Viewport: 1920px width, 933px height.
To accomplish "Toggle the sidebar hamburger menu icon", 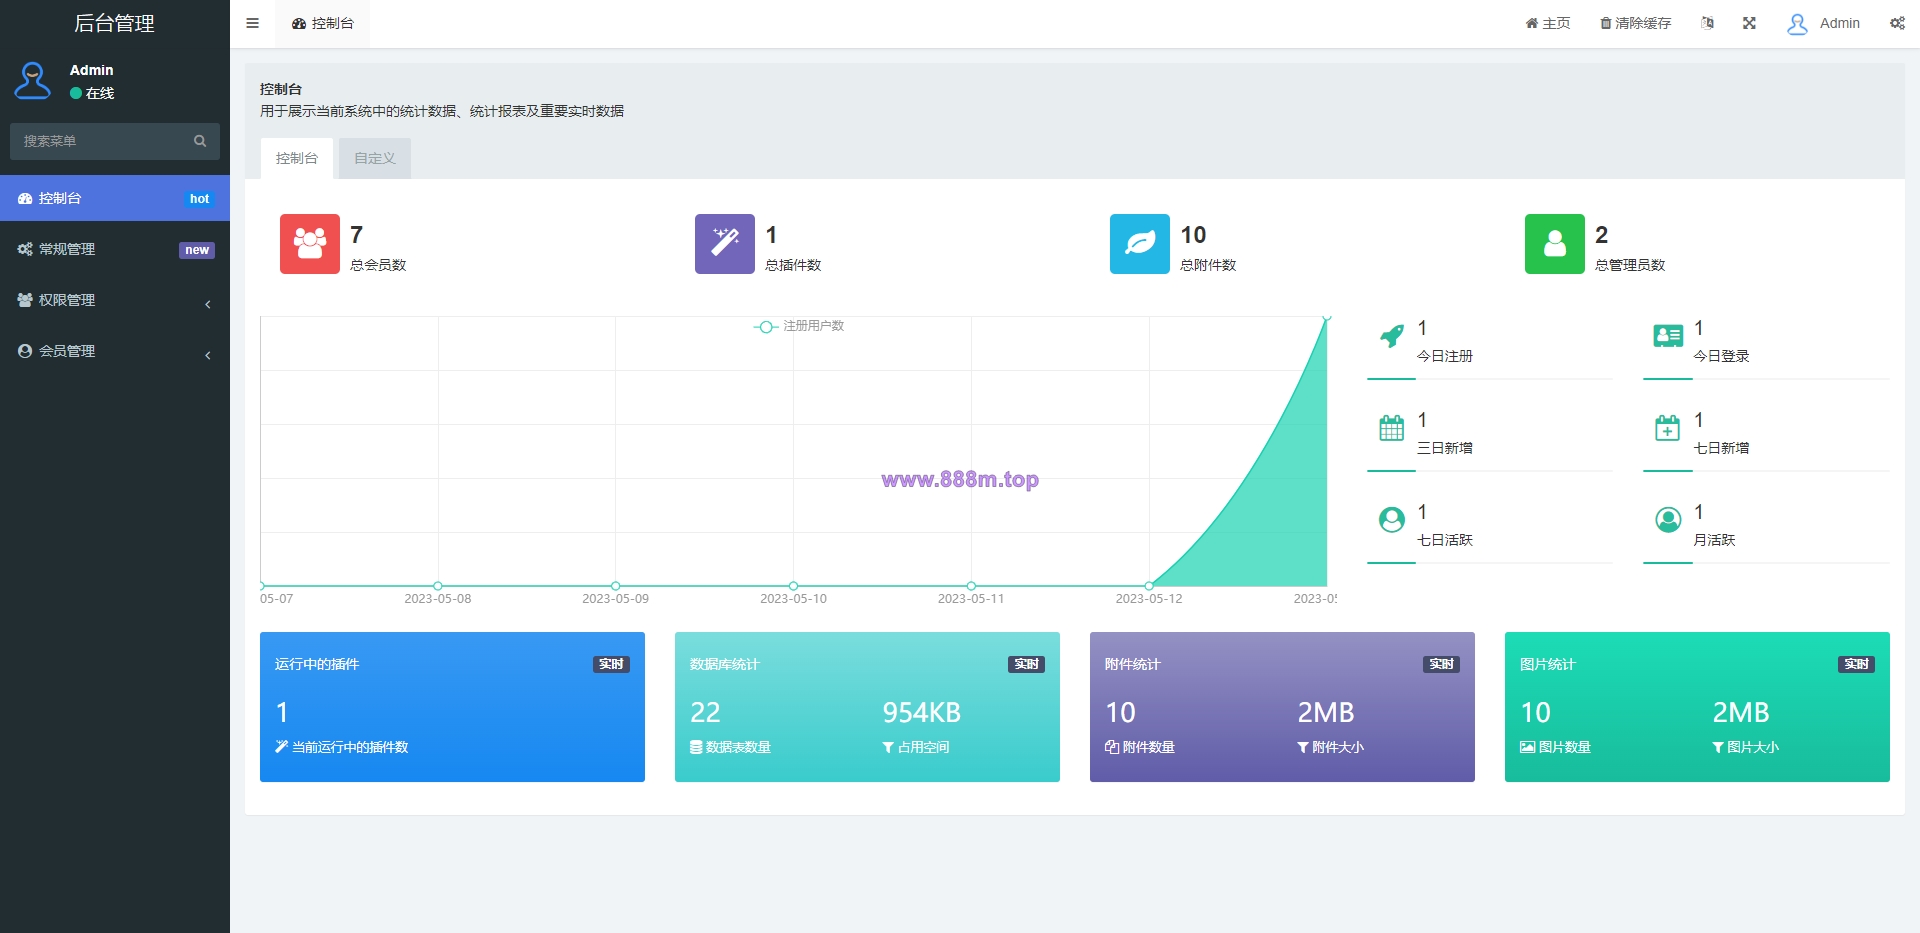I will click(252, 23).
